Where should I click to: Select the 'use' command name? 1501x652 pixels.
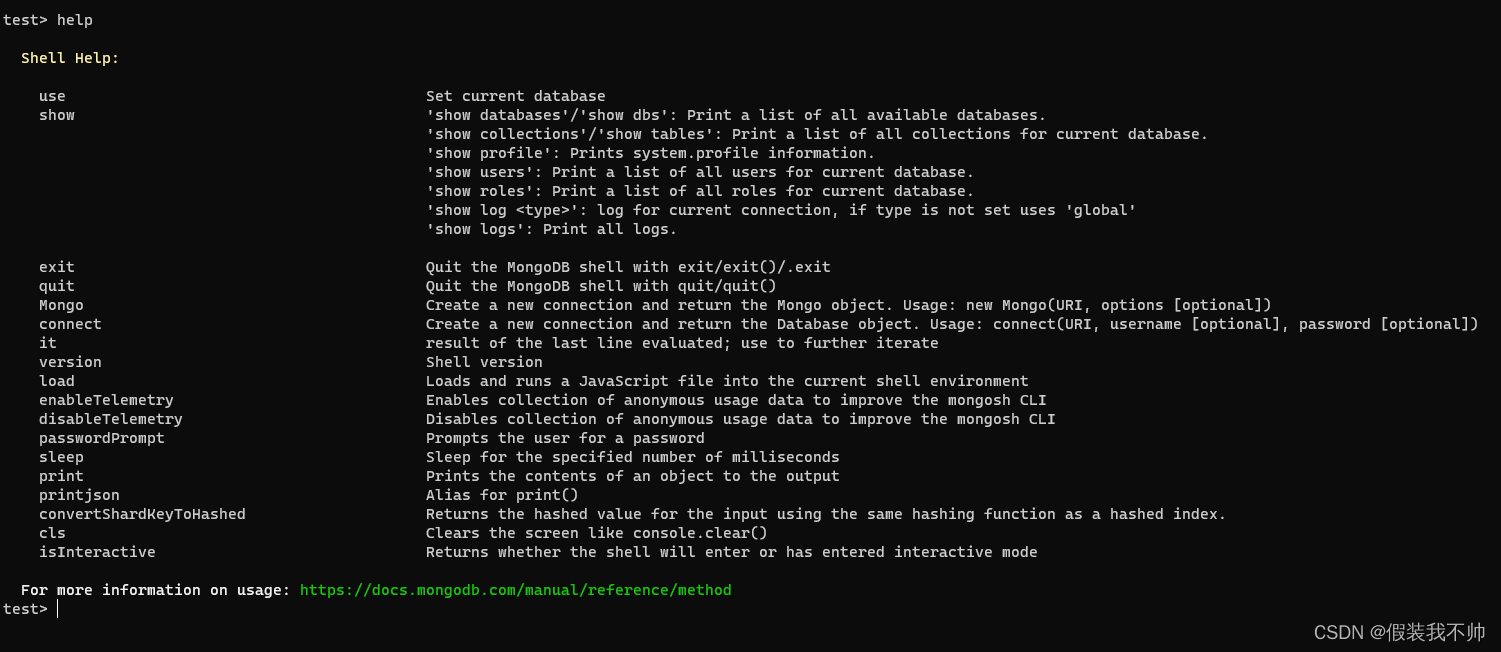tap(52, 96)
